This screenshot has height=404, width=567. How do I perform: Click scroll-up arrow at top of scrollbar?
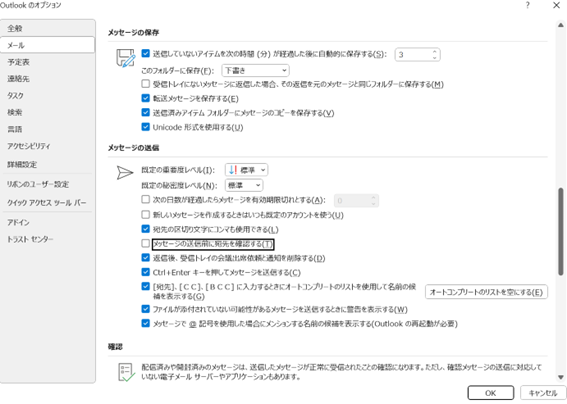coord(560,25)
